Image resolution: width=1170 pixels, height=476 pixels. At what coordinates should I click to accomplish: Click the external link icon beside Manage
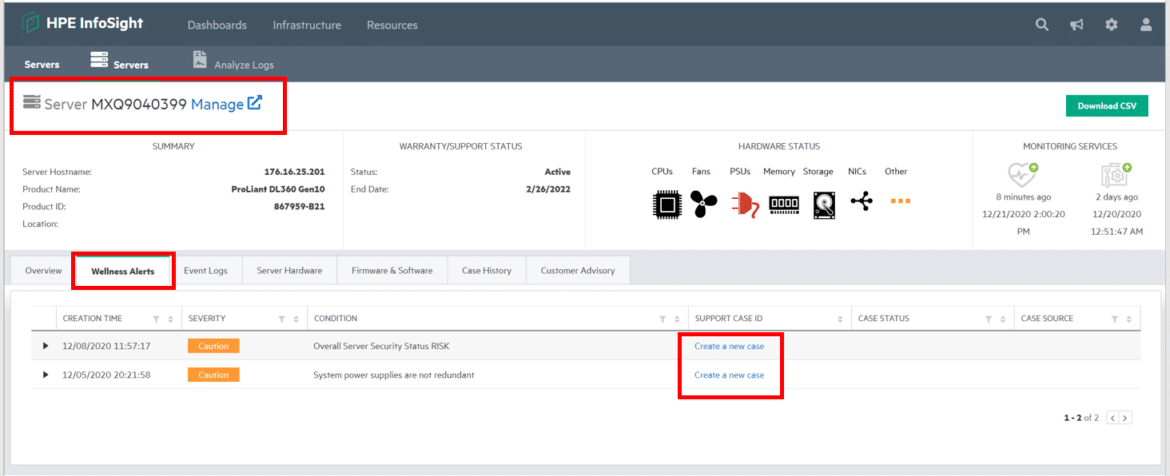click(x=254, y=103)
